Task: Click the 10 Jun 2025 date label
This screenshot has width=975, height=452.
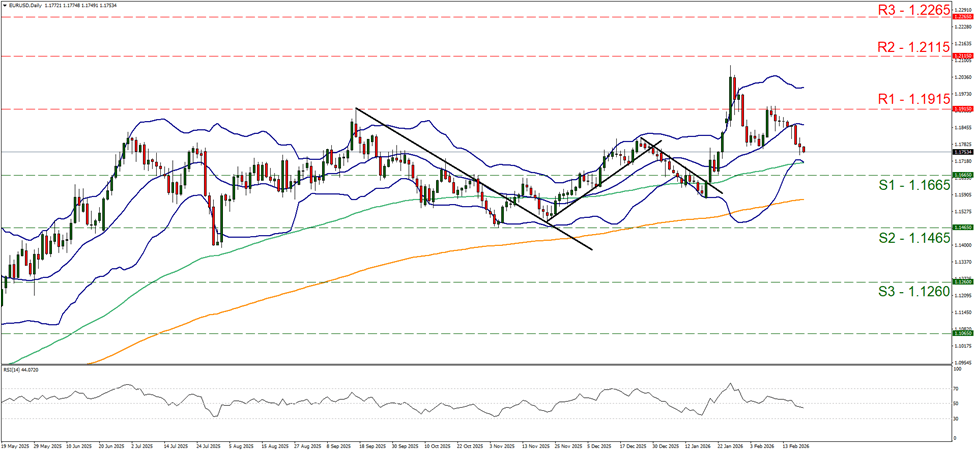Action: pyautogui.click(x=78, y=446)
